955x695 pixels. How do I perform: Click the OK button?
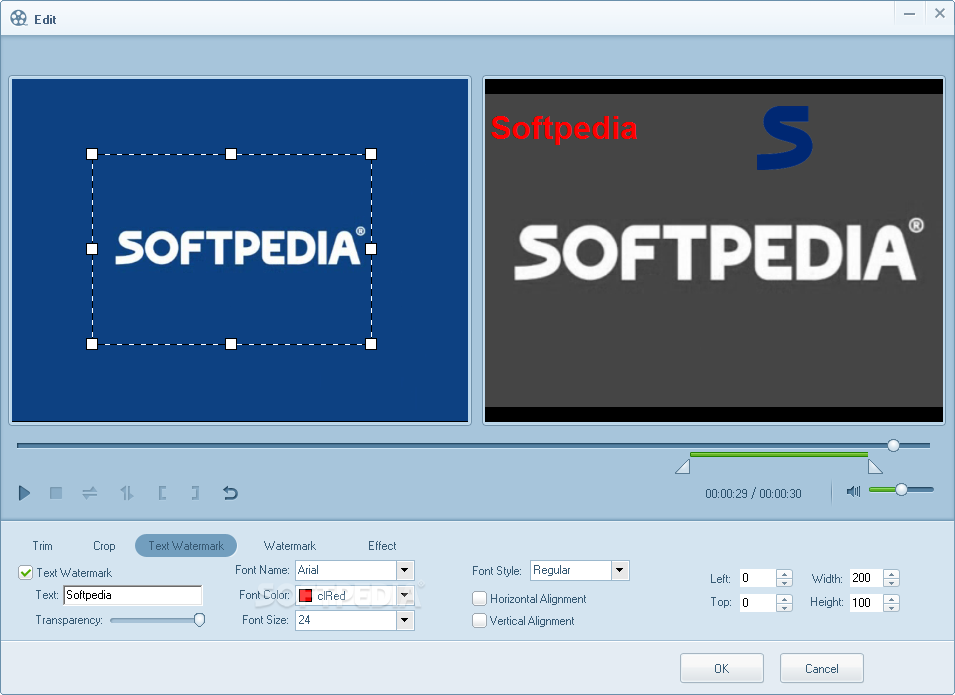coord(722,669)
